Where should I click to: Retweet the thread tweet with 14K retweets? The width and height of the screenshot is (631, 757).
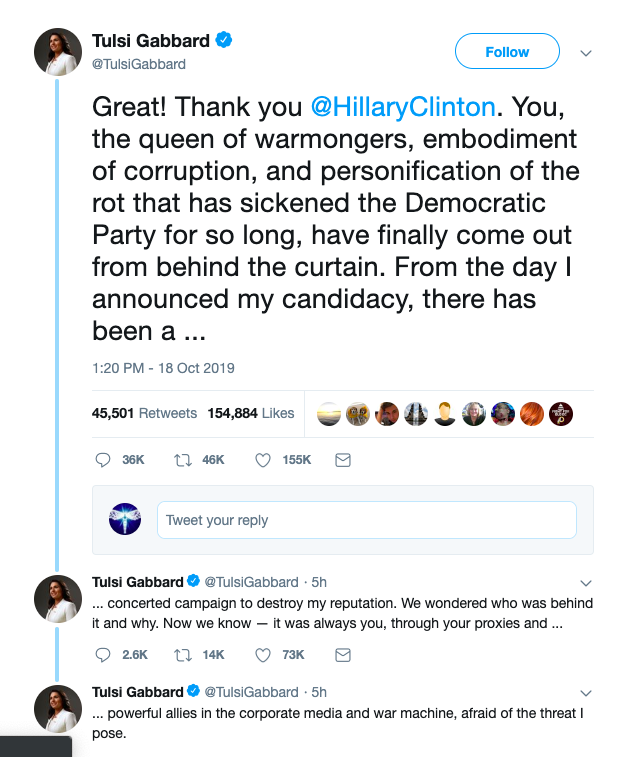point(183,655)
